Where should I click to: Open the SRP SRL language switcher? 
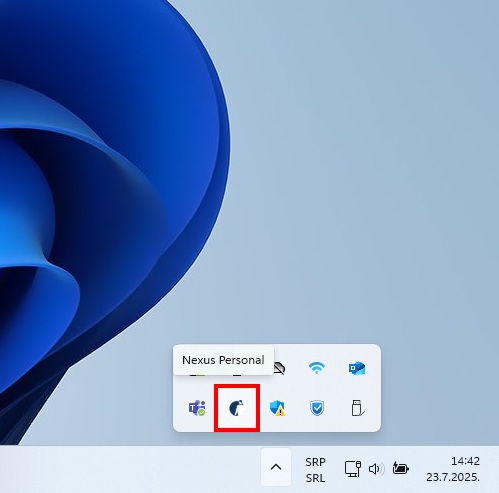[315, 470]
